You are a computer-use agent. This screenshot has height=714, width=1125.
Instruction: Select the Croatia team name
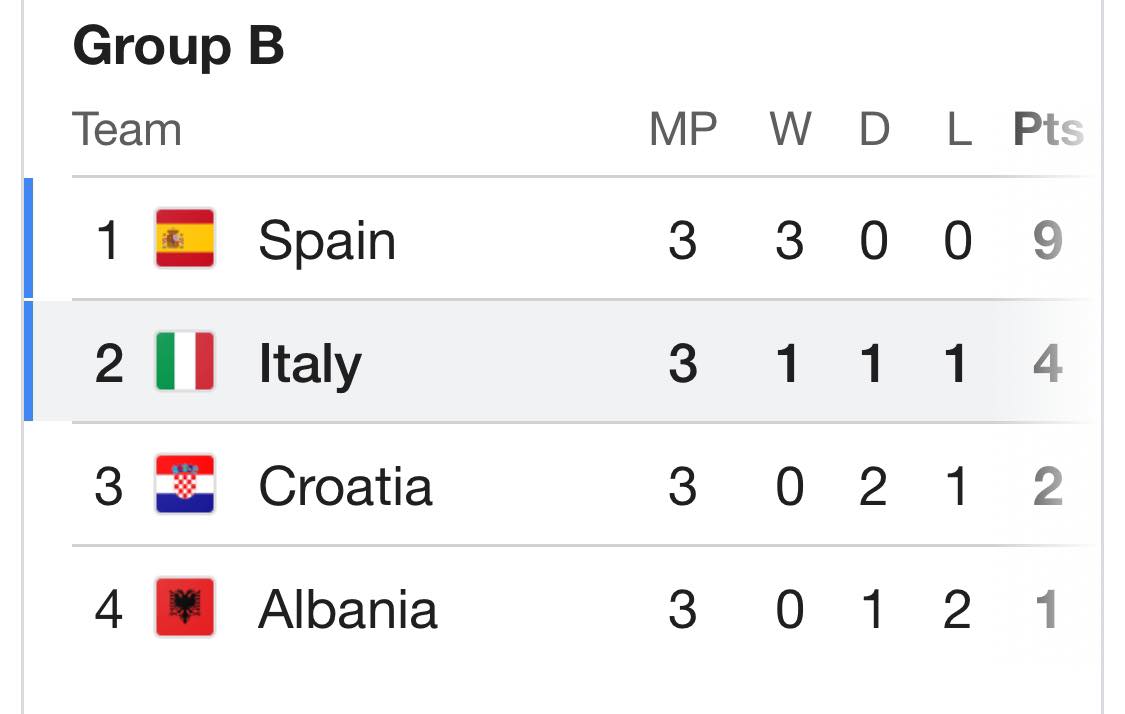point(345,487)
